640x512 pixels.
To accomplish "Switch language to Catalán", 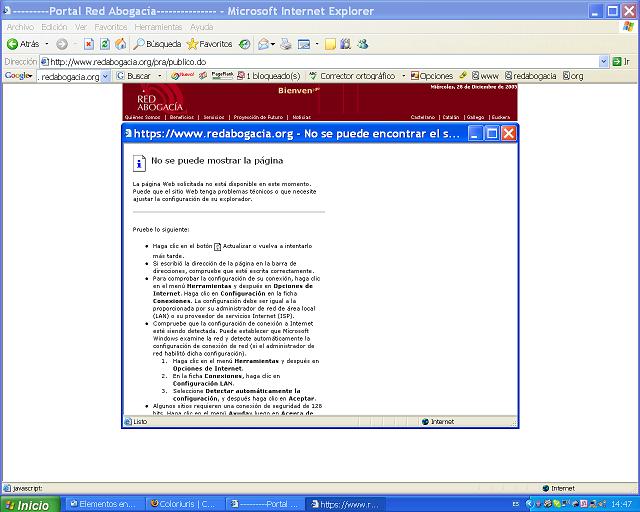I will (451, 117).
